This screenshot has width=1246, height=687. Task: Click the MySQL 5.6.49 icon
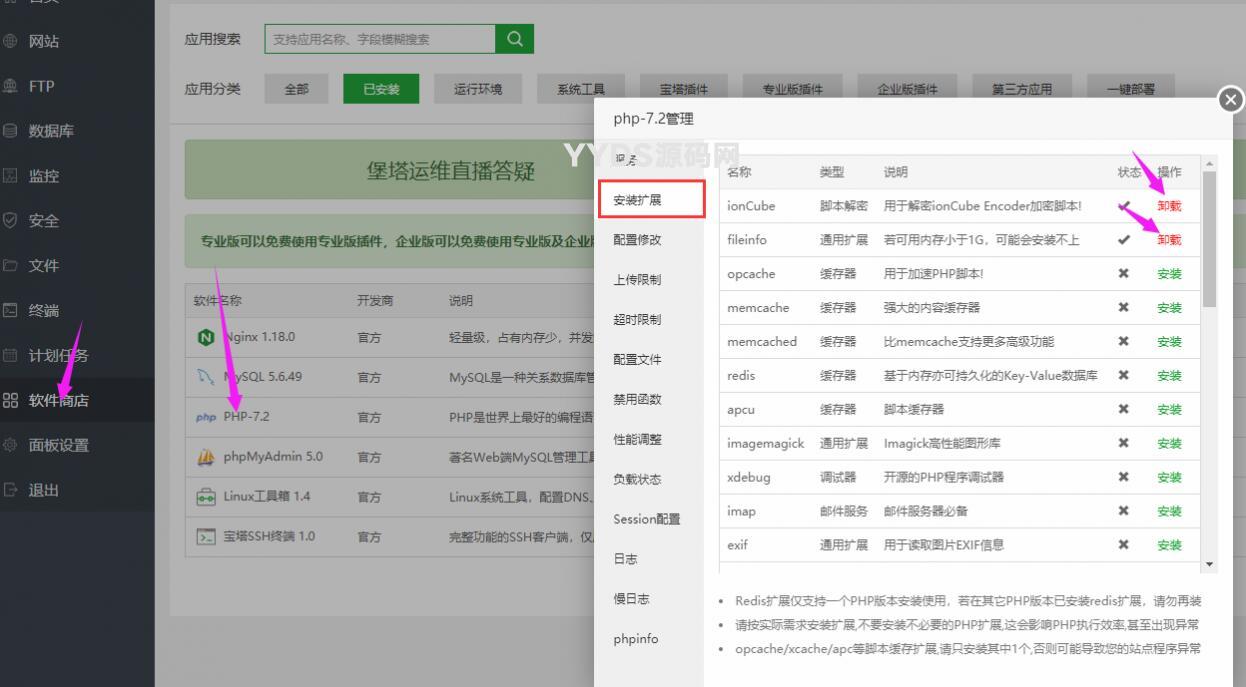tap(205, 376)
